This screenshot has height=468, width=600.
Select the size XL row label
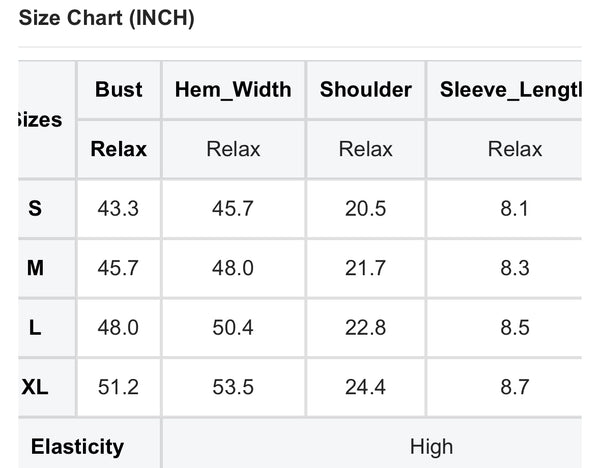[x=36, y=387]
